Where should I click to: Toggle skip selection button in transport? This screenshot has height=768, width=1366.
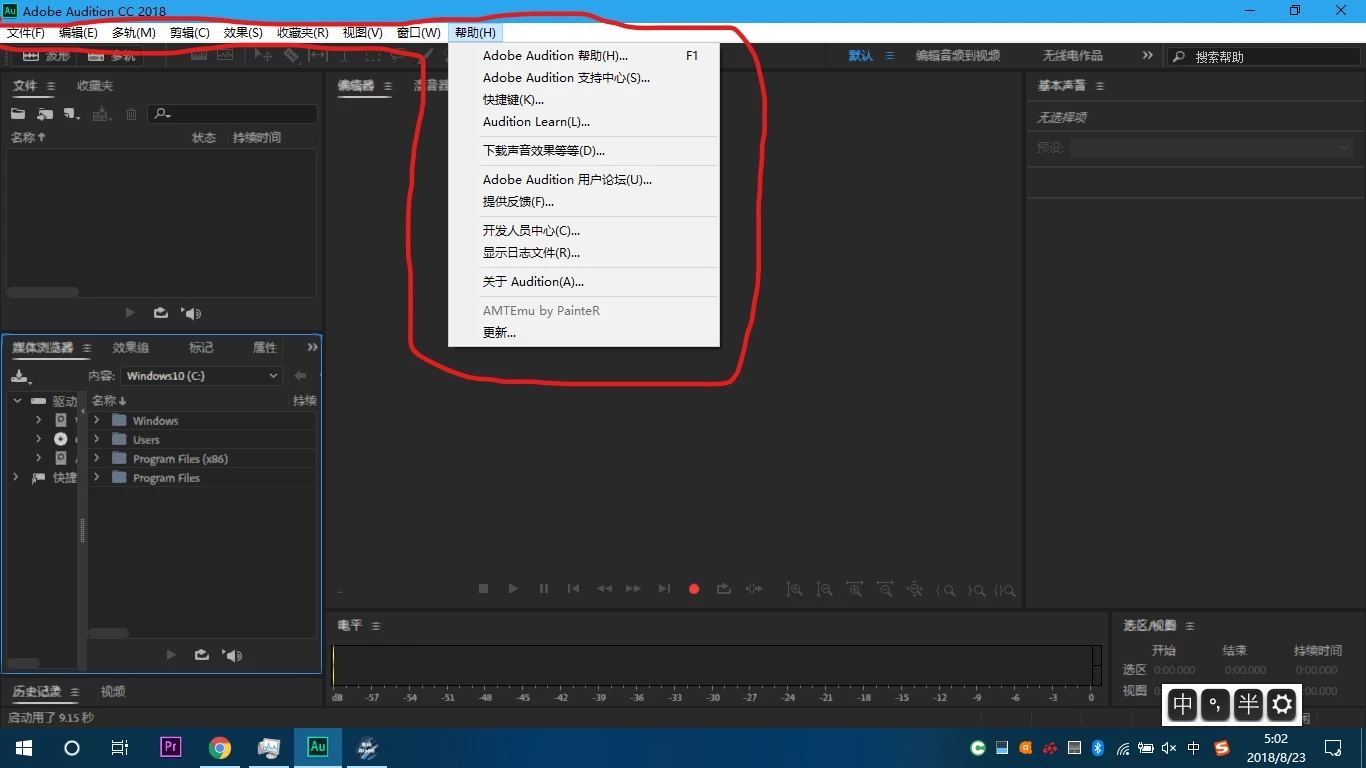coord(754,589)
